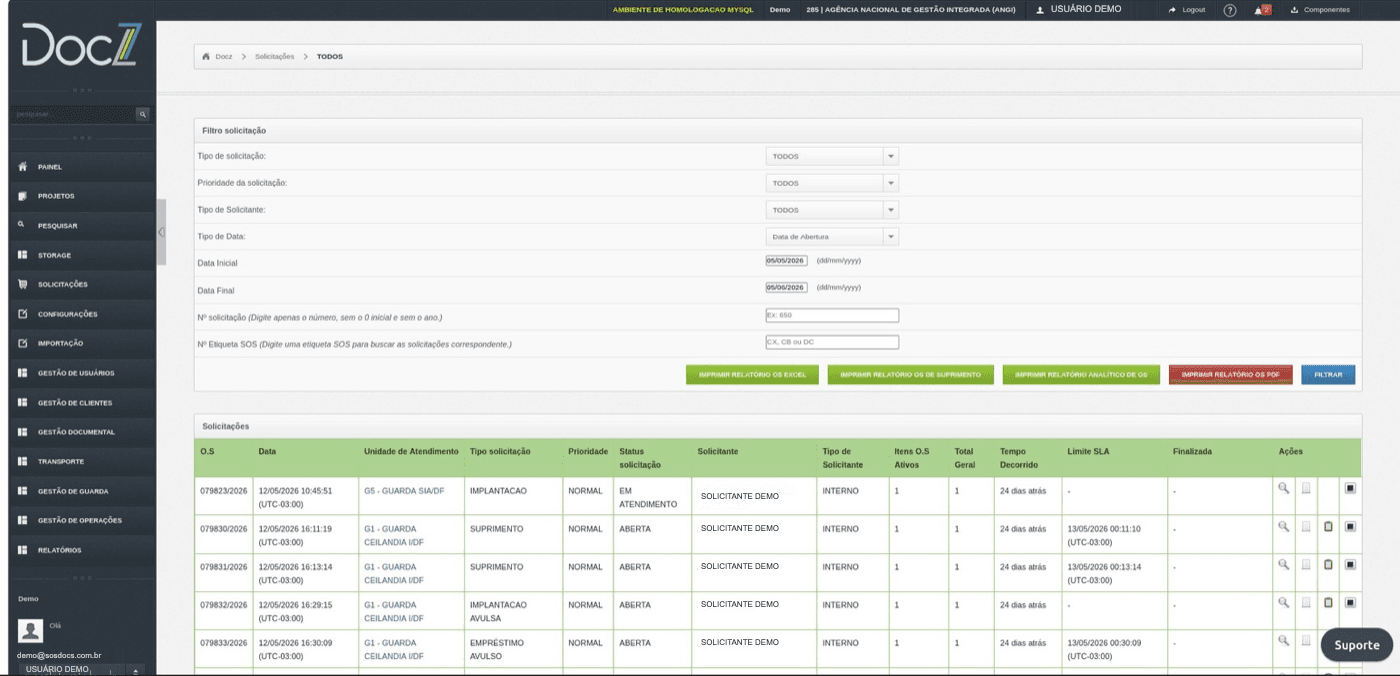
Task: Focus the Nº Etiqueta SOS input field
Action: point(832,342)
